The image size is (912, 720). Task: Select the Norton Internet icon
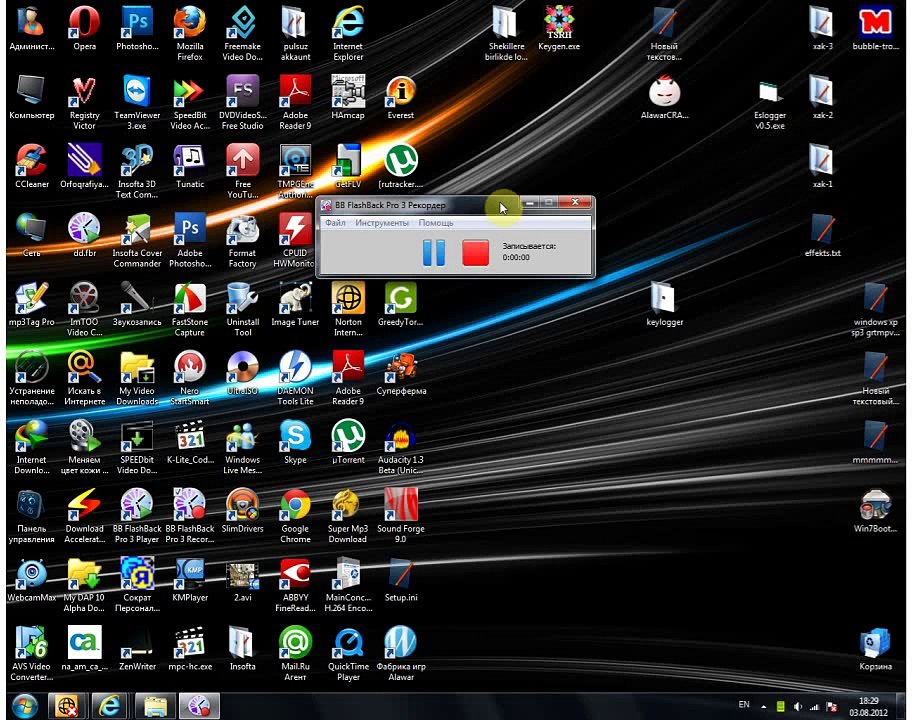(x=348, y=309)
